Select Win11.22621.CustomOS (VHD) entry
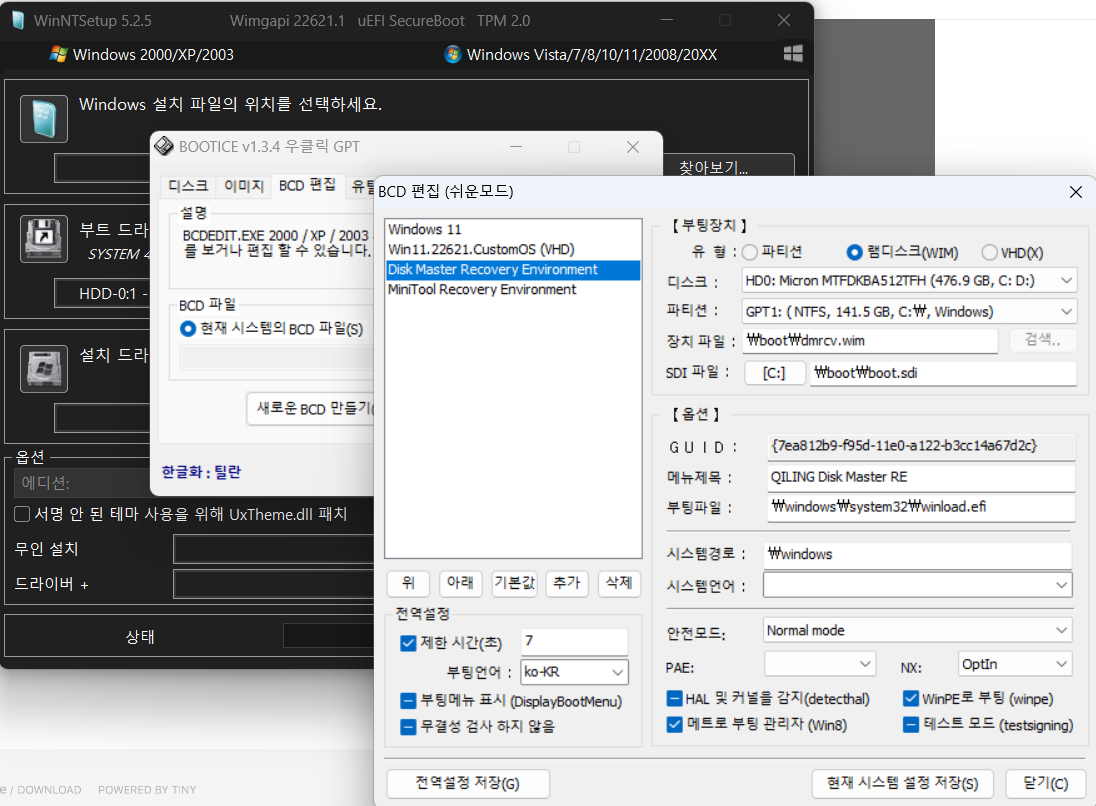The width and height of the screenshot is (1096, 806). coord(513,250)
